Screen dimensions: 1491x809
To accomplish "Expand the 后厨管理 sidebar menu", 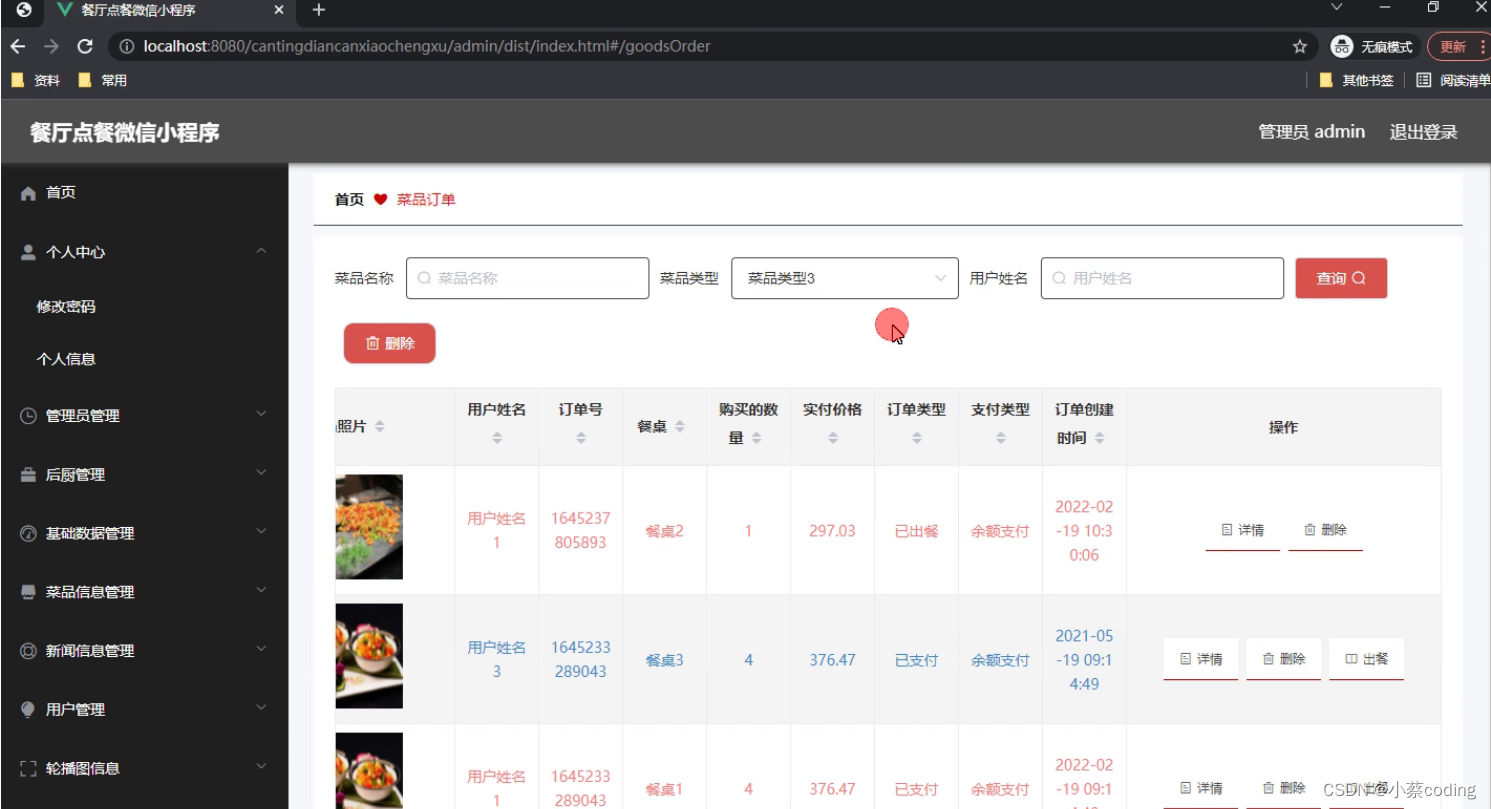I will pos(144,474).
